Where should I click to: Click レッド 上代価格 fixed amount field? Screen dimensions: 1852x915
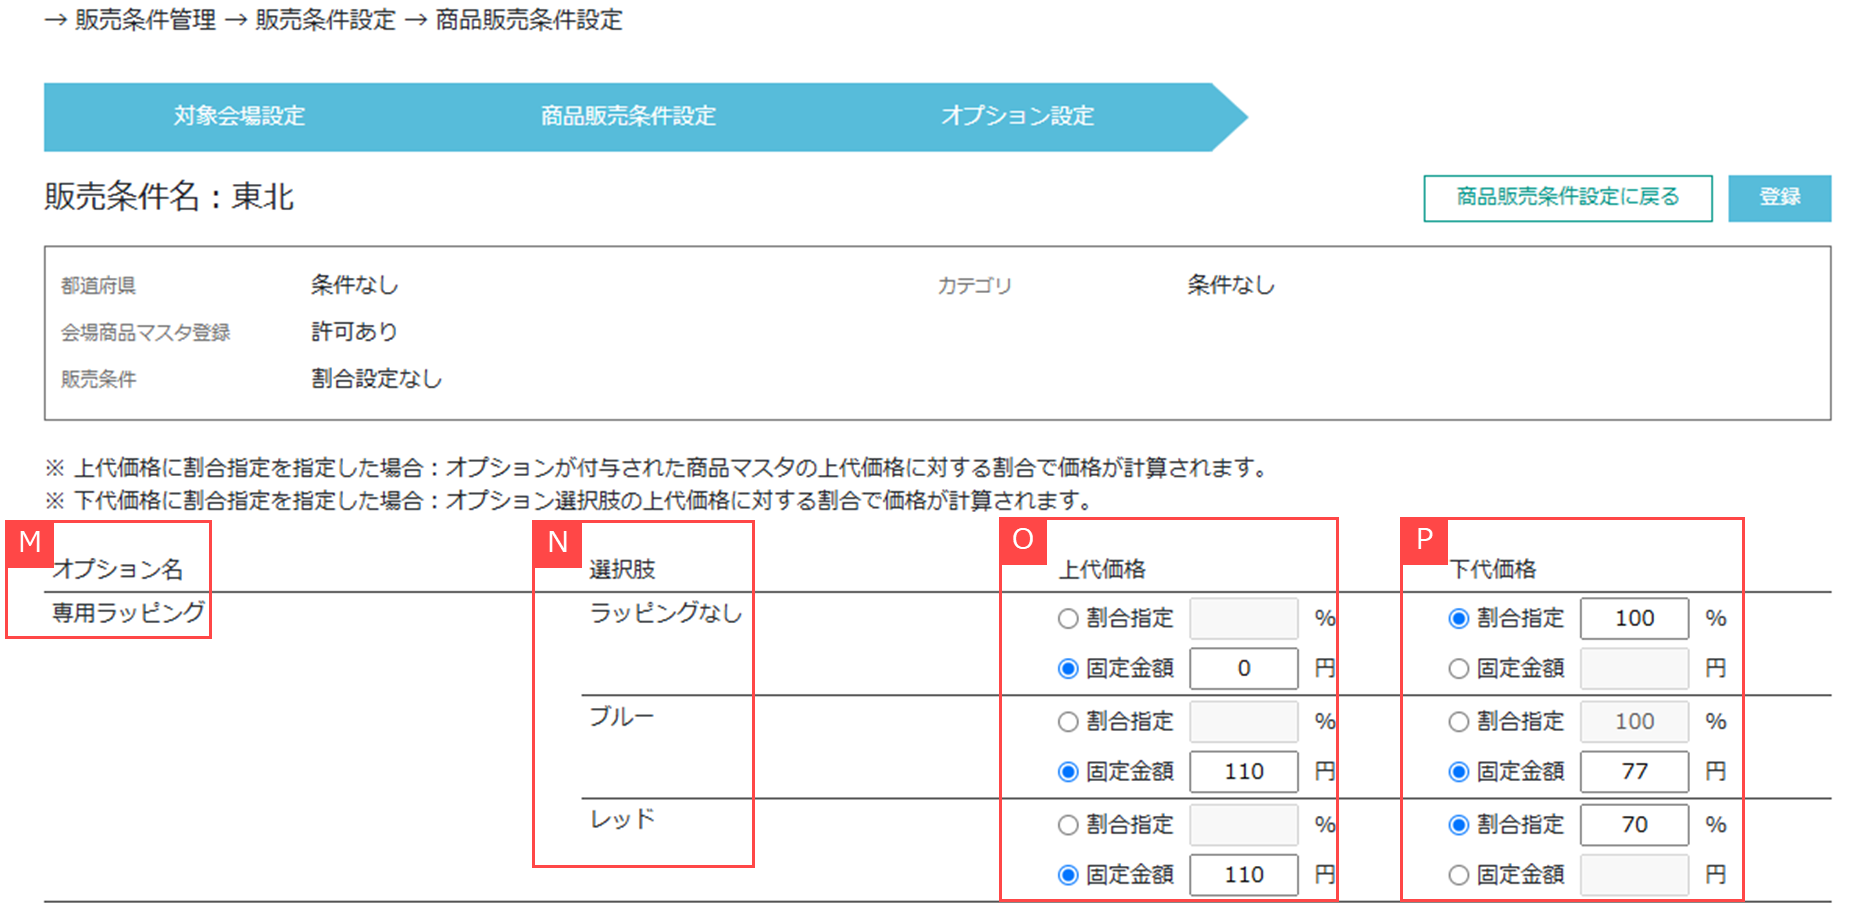tap(1243, 875)
